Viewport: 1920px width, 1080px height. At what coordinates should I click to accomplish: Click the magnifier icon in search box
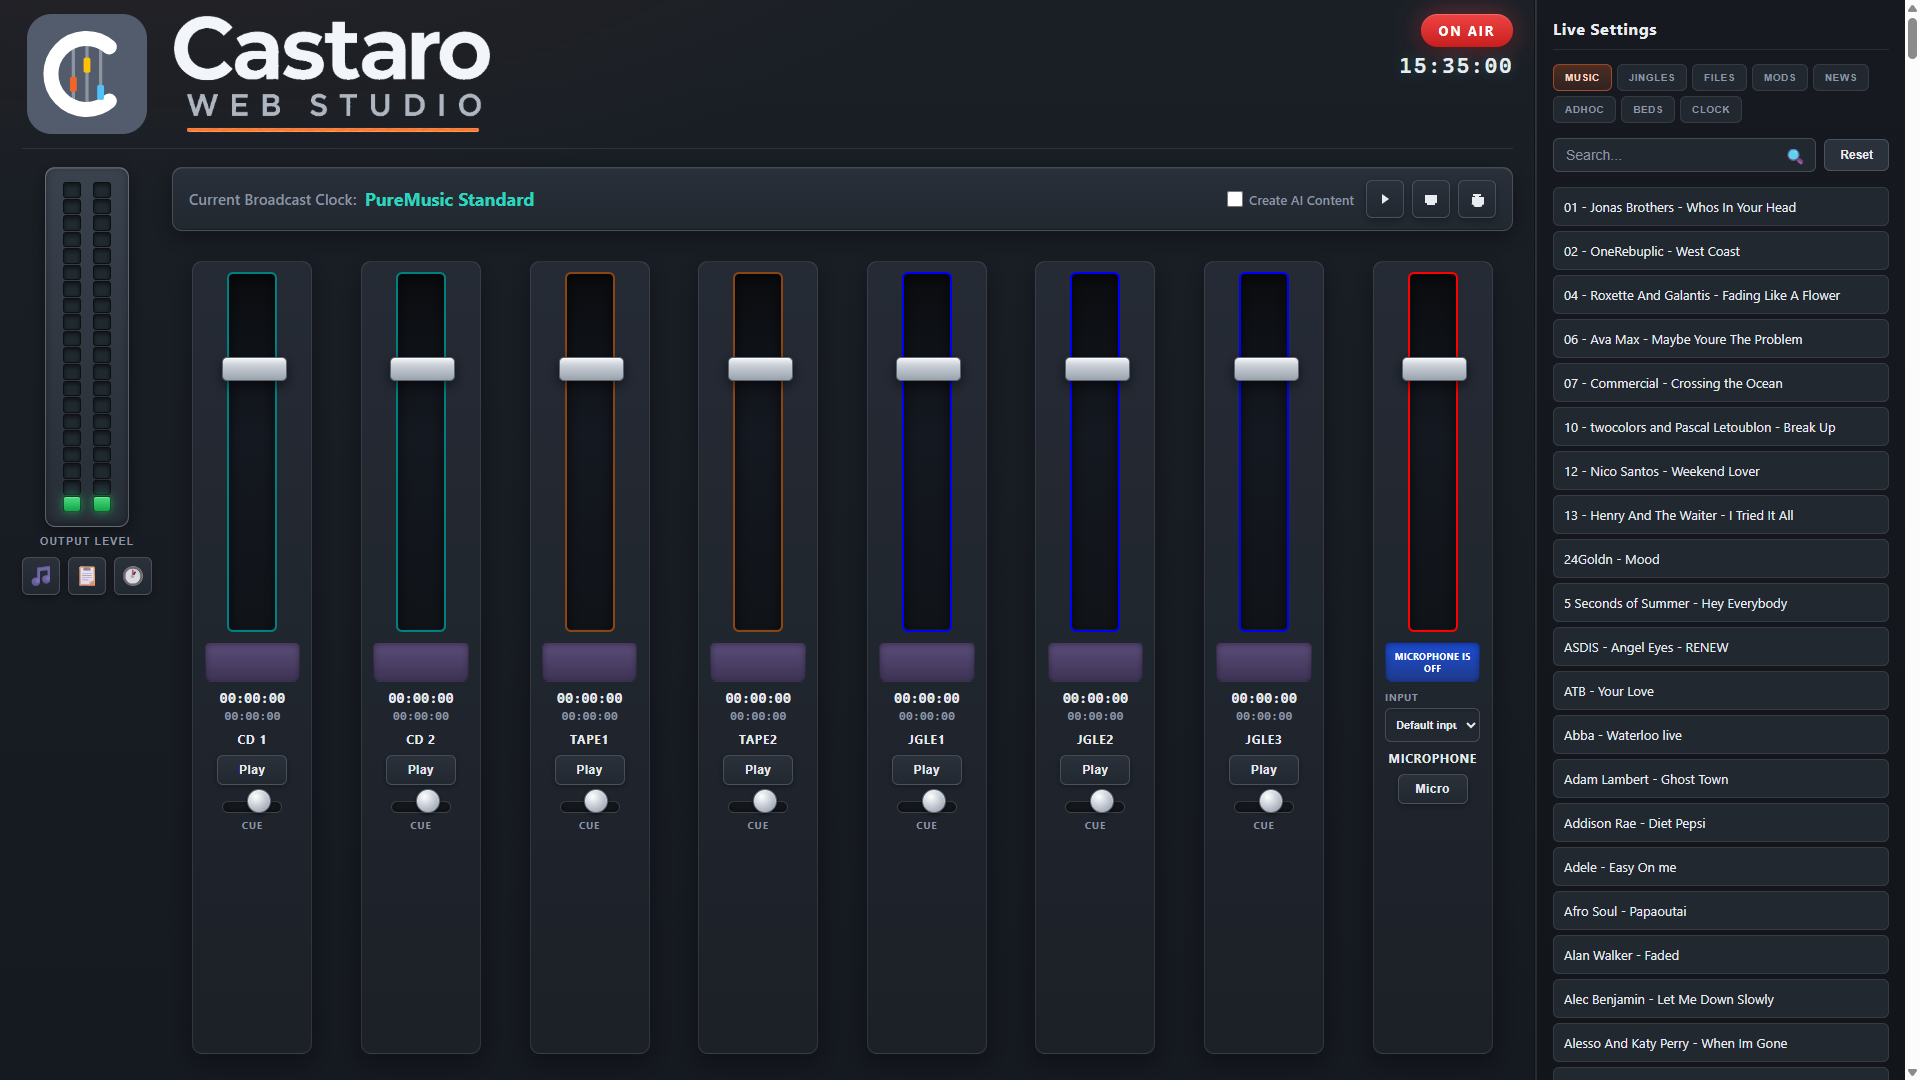1795,156
